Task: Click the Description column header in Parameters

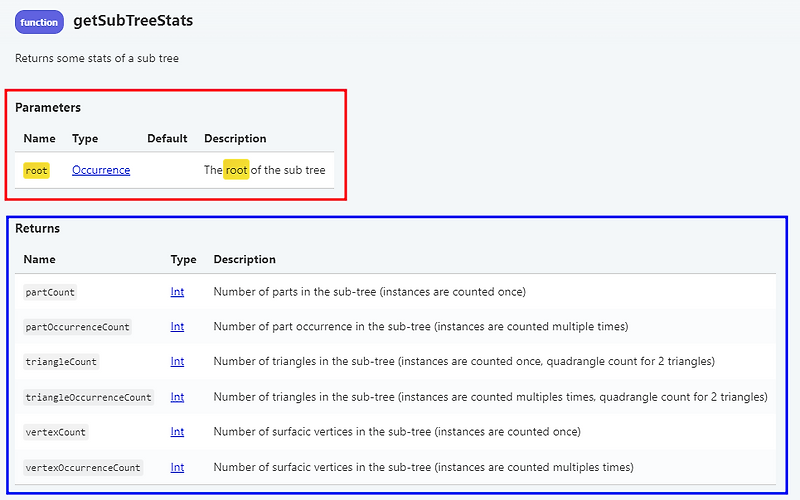Action: (235, 139)
